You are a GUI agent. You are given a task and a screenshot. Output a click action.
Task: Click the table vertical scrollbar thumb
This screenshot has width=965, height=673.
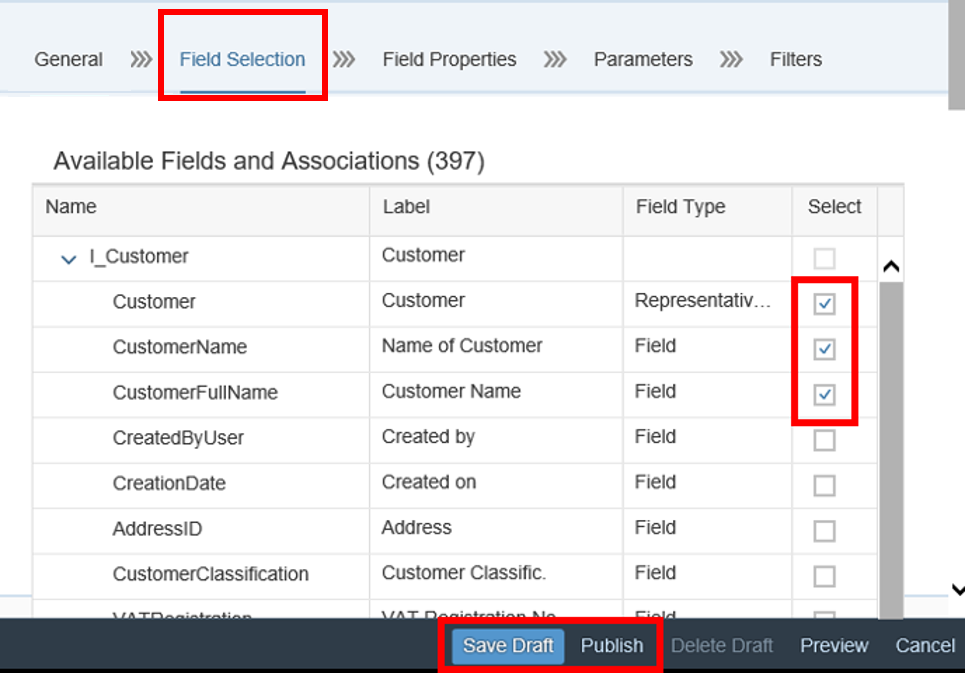(x=891, y=449)
